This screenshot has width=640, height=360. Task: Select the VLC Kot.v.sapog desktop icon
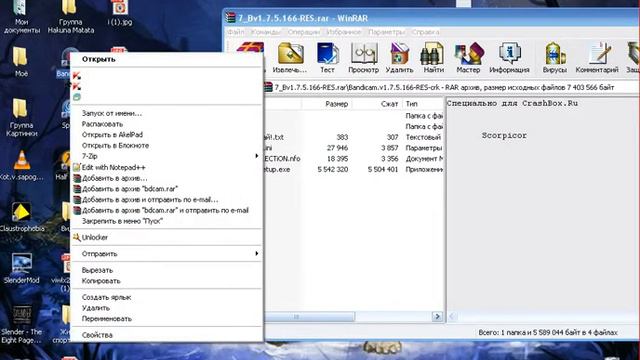click(21, 165)
